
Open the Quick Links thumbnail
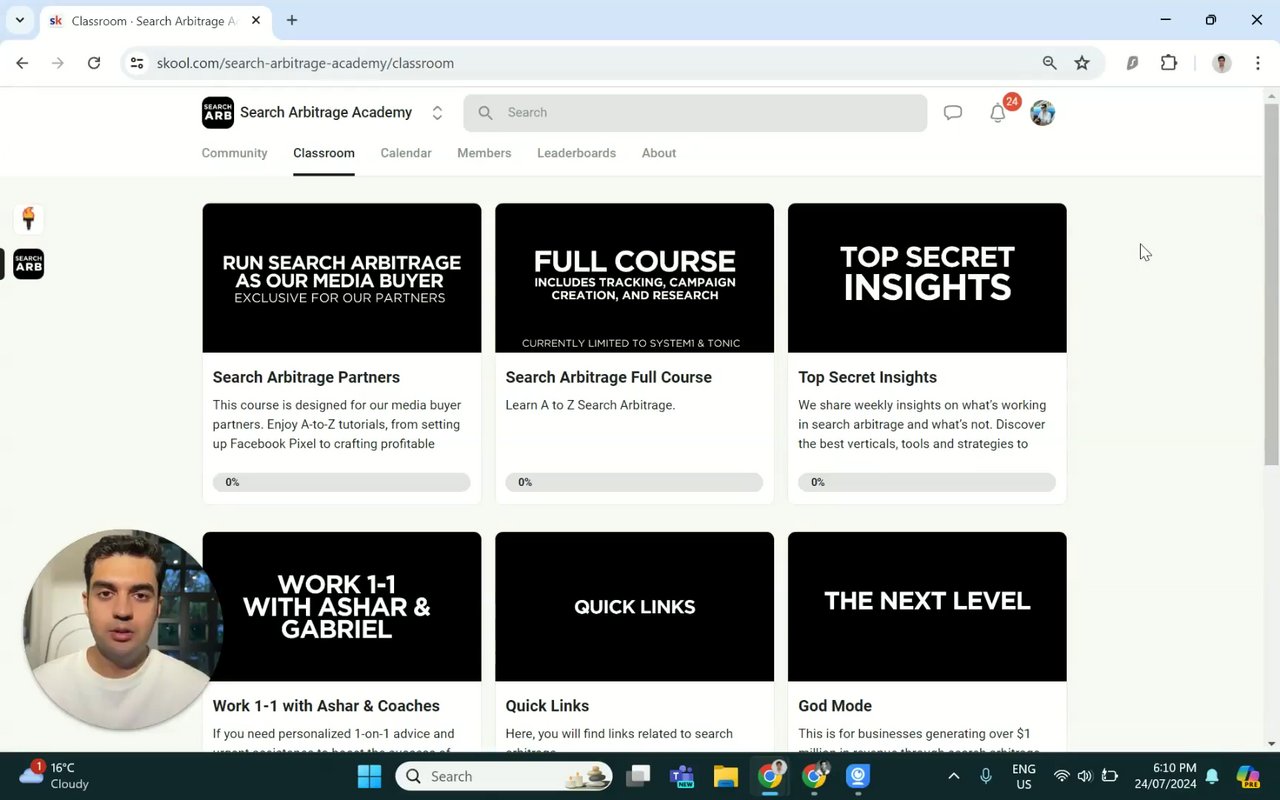tap(634, 607)
